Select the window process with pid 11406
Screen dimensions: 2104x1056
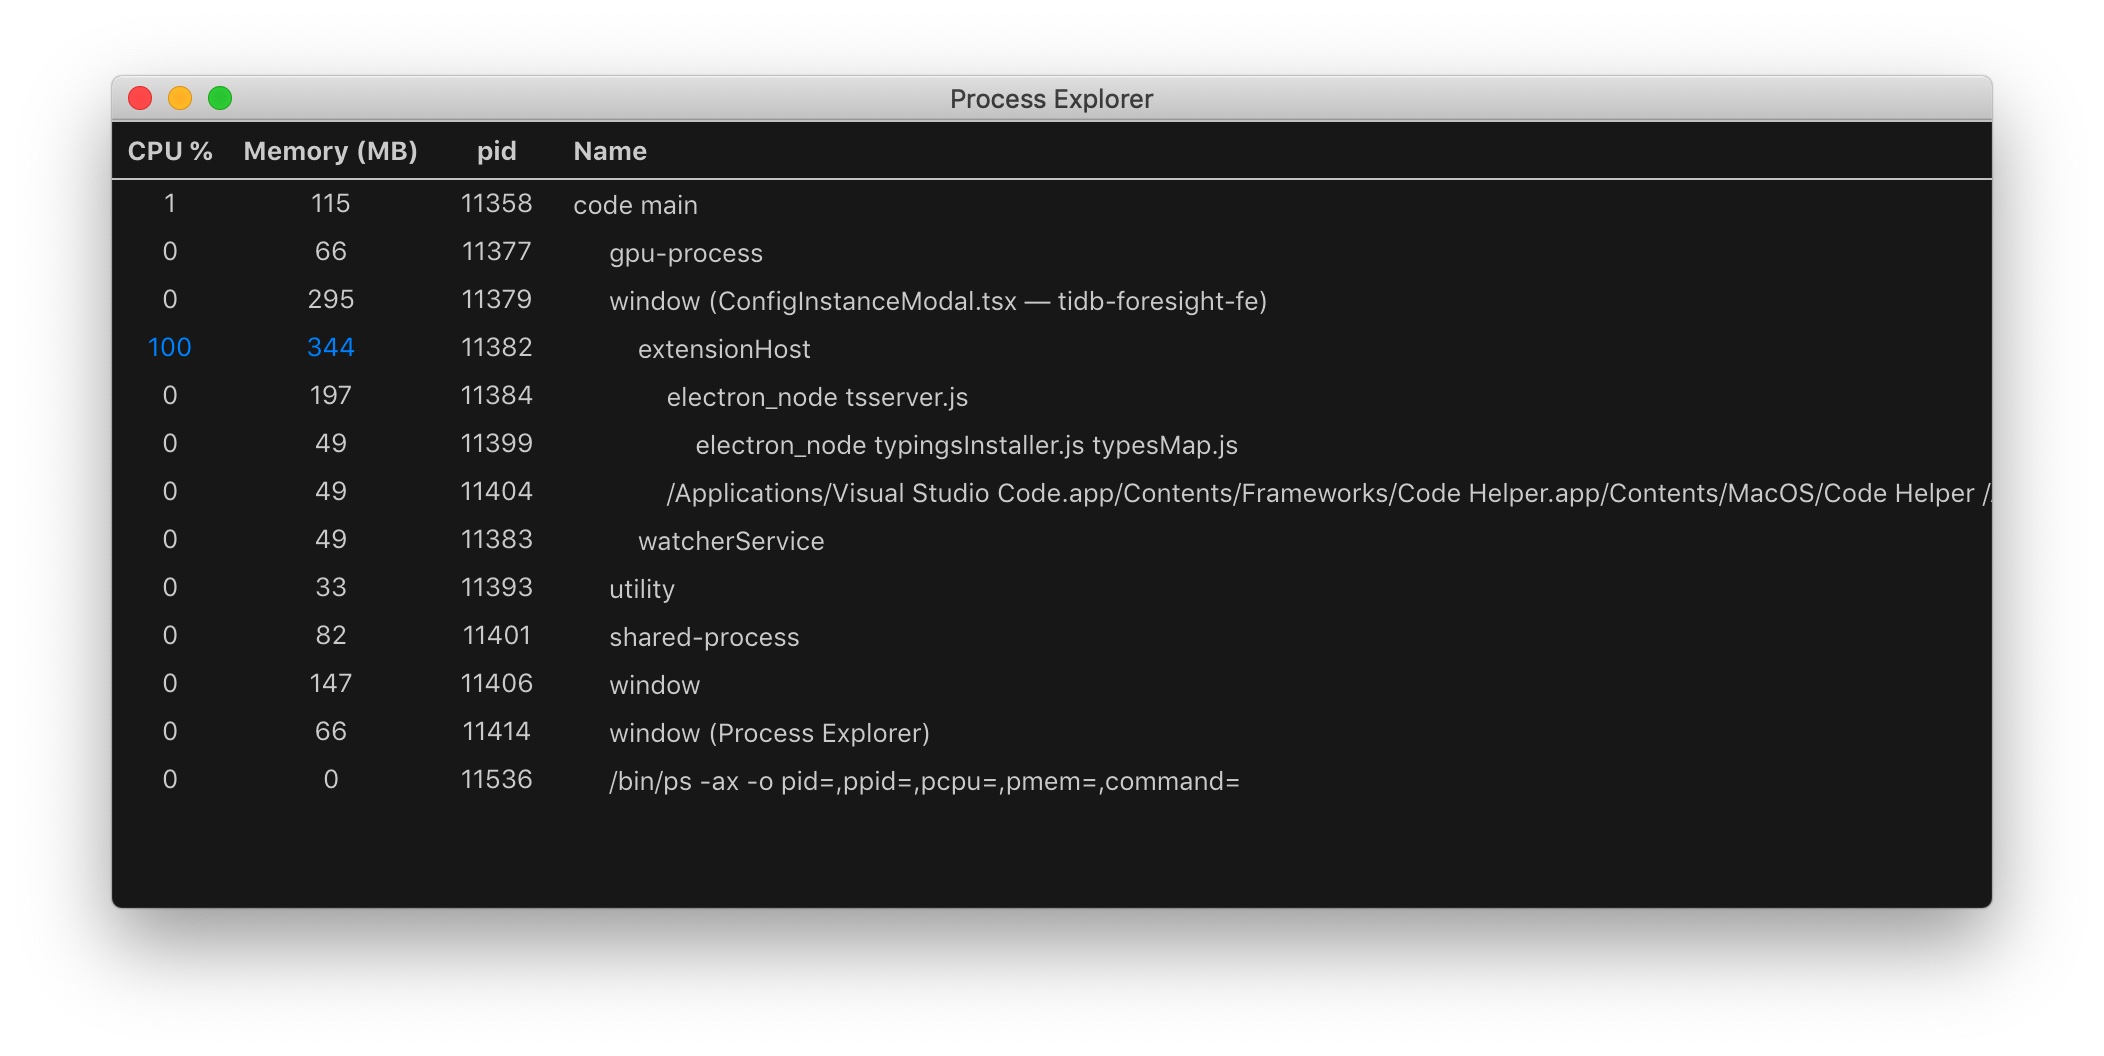click(655, 684)
